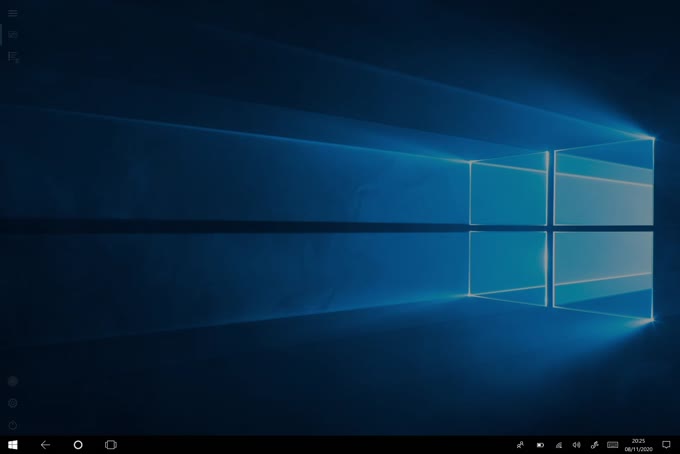Open Task View in taskbar
The image size is (680, 454).
111,444
